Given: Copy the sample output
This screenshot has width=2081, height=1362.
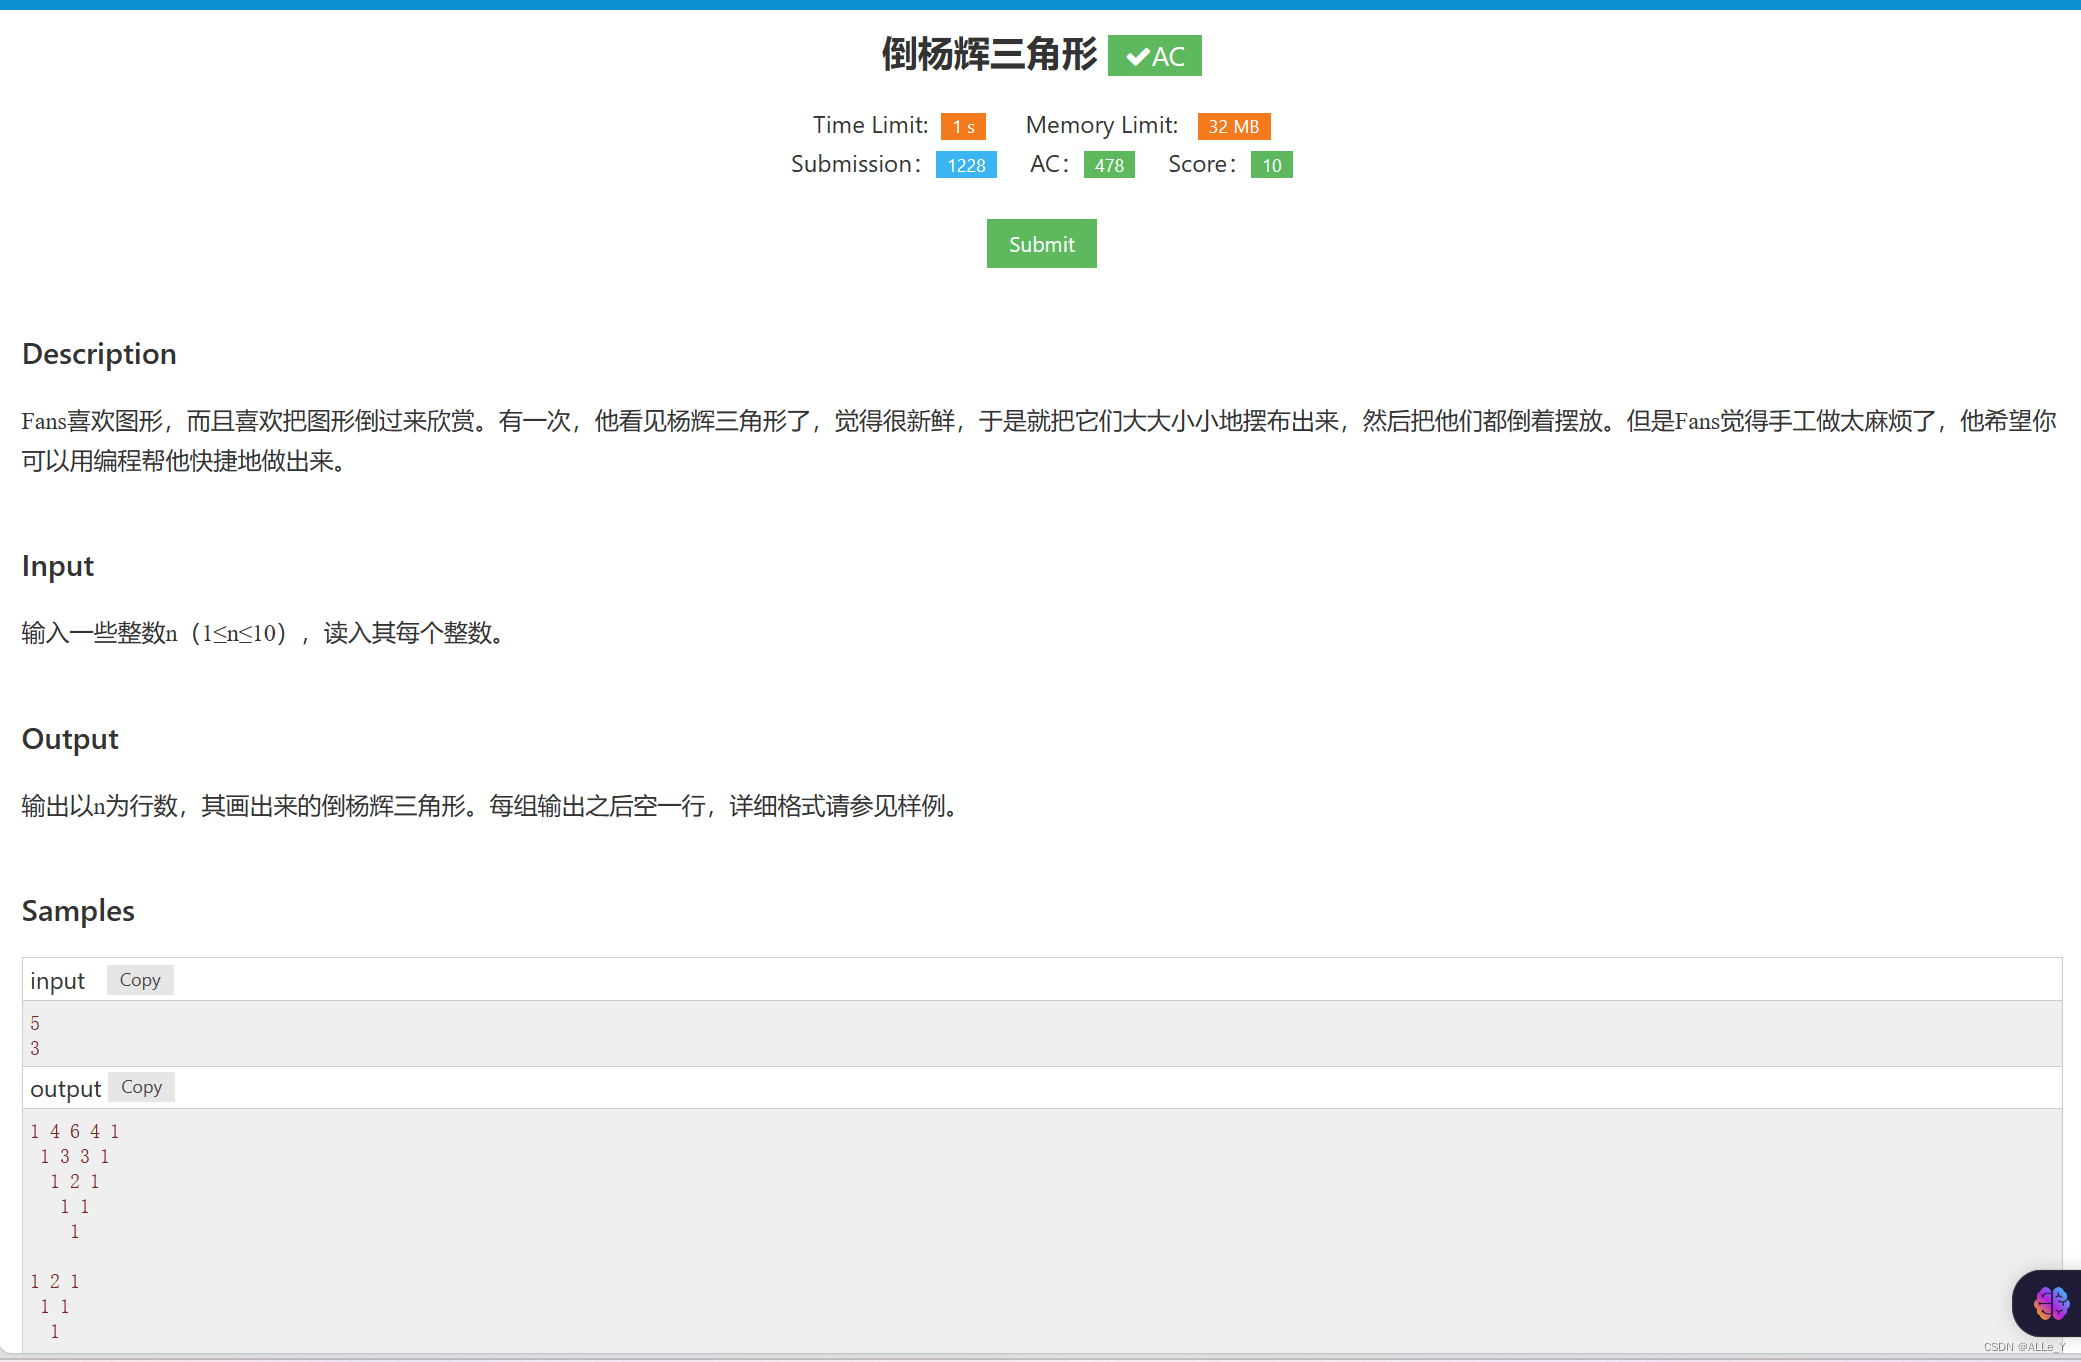Looking at the screenshot, I should tap(141, 1087).
